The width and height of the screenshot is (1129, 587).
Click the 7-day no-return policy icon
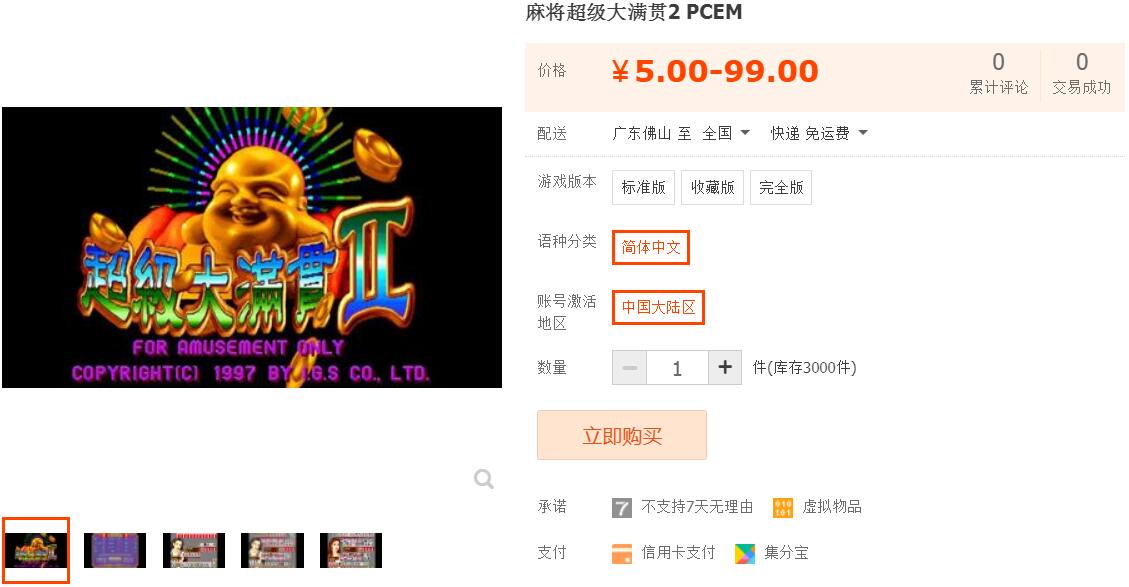(621, 508)
